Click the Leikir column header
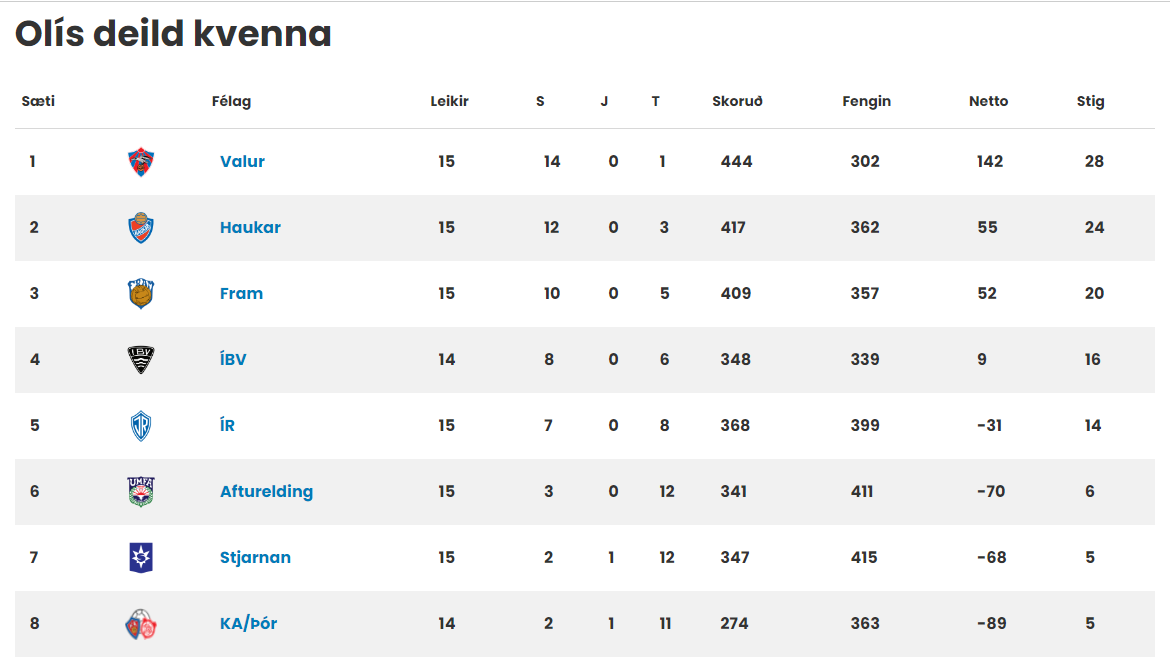 coord(449,101)
